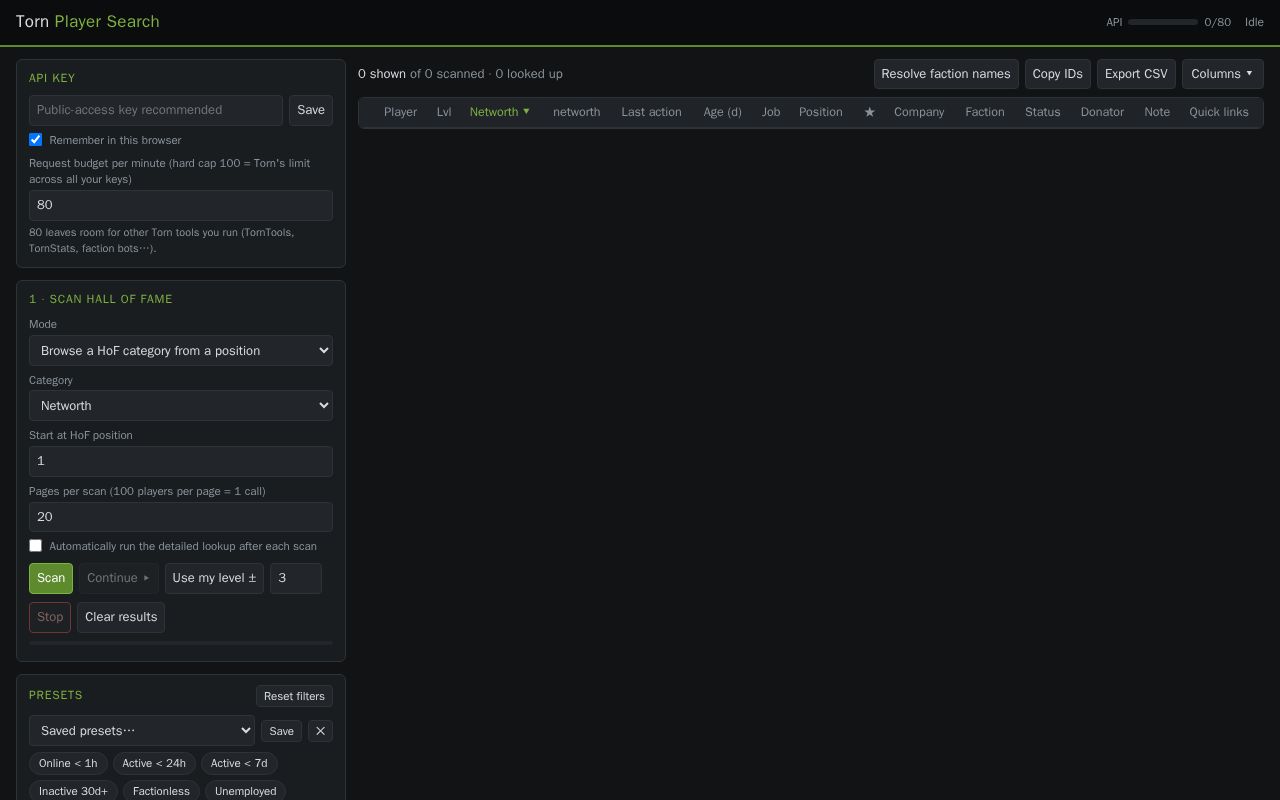Sort by the Age (d) column
The height and width of the screenshot is (800, 1280).
click(722, 112)
